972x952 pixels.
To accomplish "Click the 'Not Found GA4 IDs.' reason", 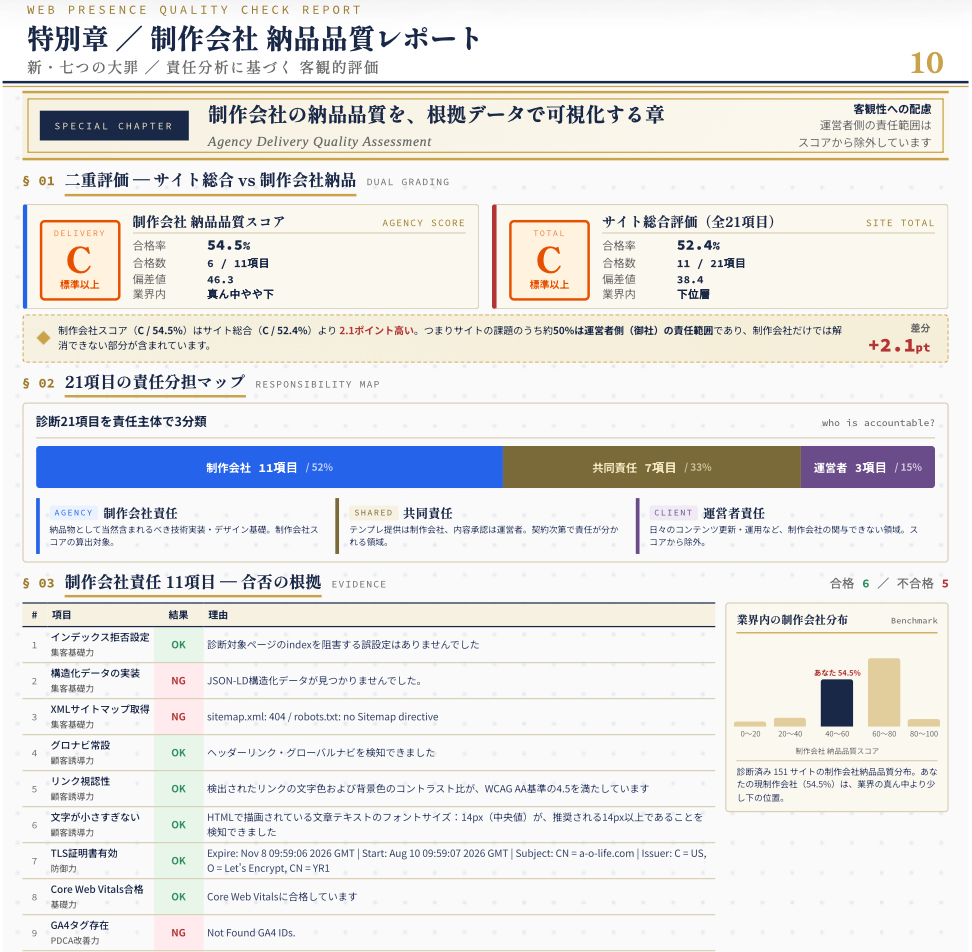I will 251,932.
